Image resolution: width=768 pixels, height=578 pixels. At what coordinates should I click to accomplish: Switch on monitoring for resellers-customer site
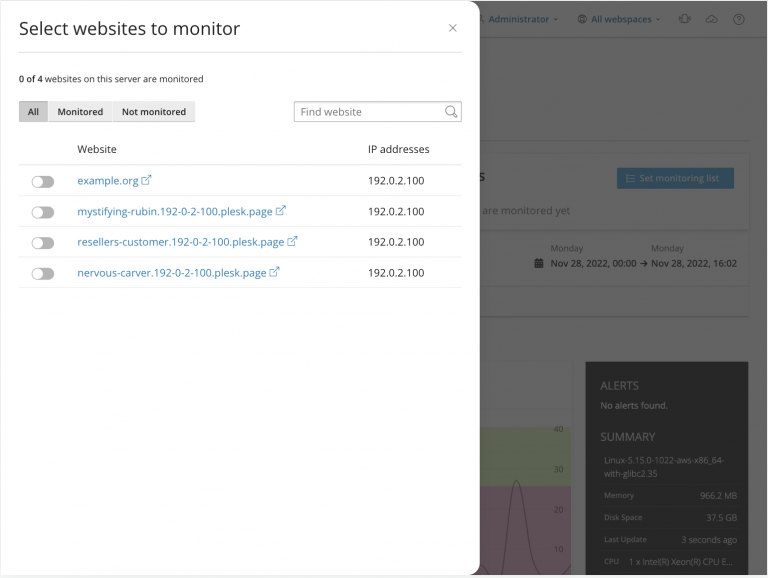click(43, 243)
